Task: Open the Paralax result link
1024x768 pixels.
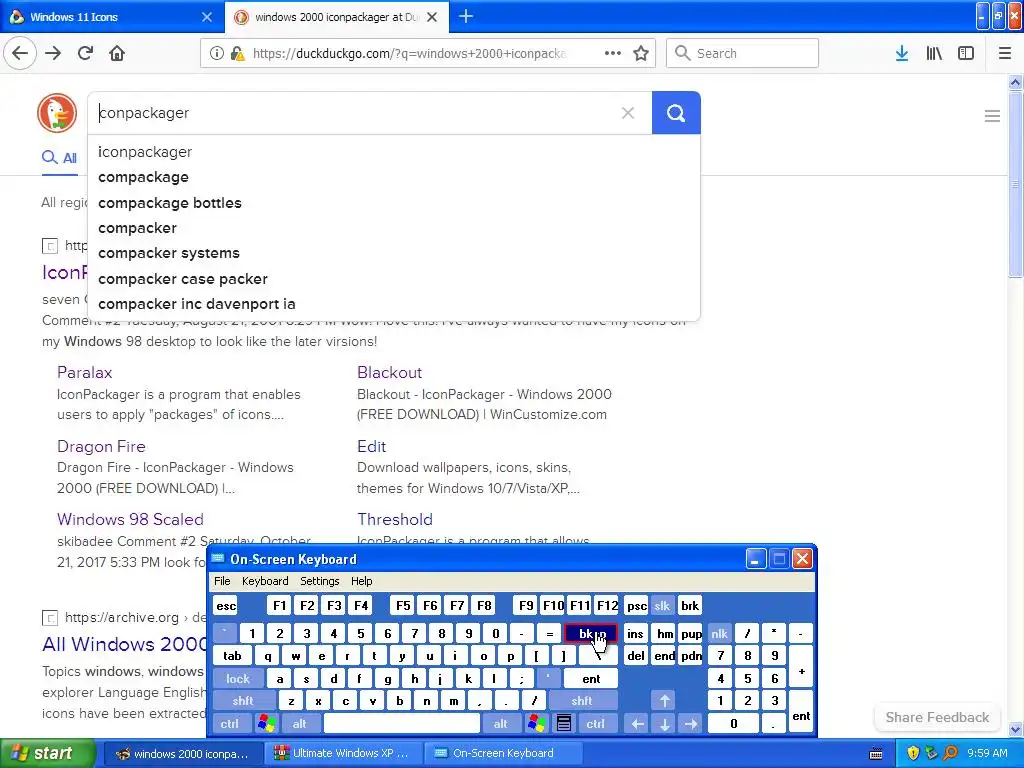Action: (84, 372)
